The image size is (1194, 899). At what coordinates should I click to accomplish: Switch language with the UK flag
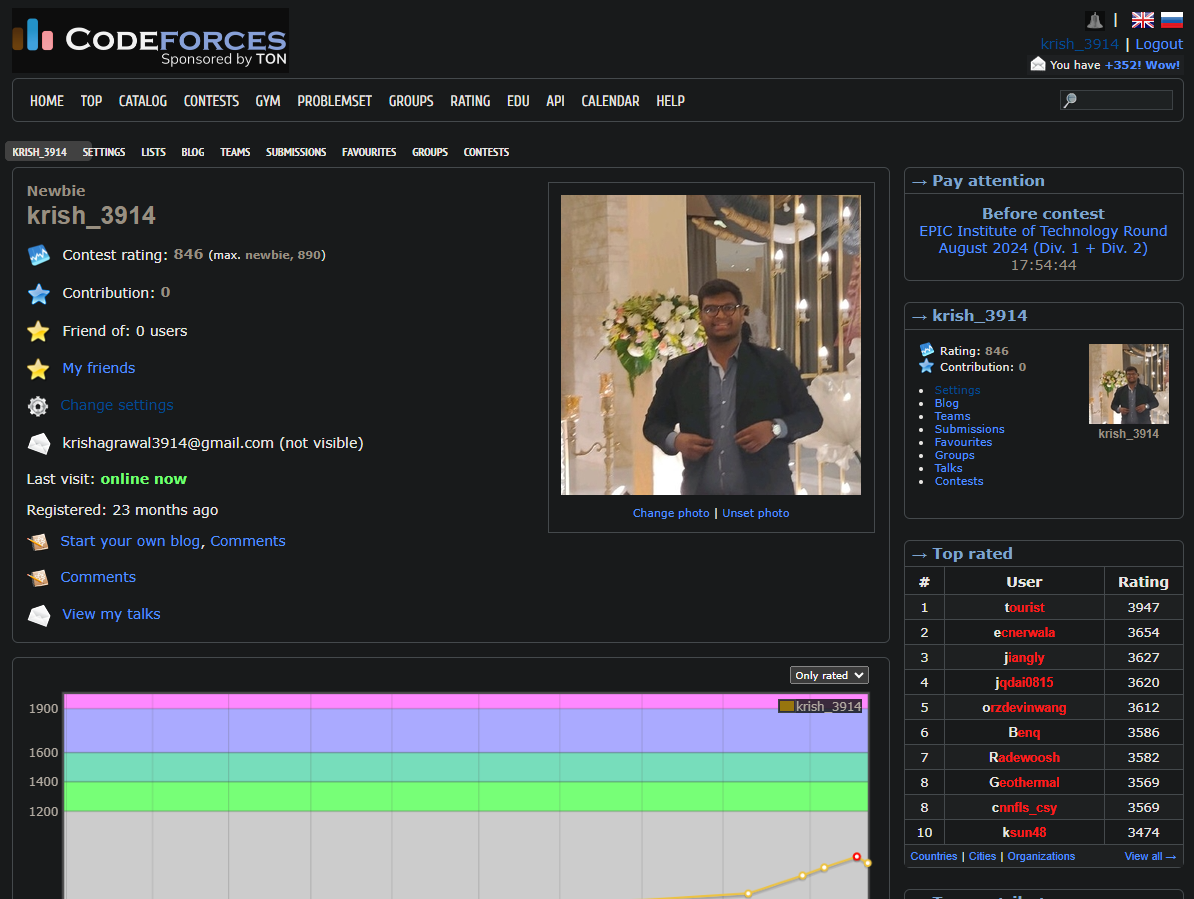coord(1142,20)
